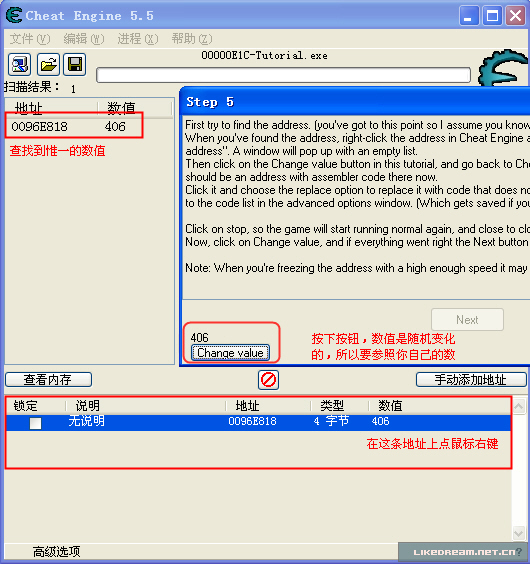
Task: Click the 查看内存 button
Action: (49, 380)
